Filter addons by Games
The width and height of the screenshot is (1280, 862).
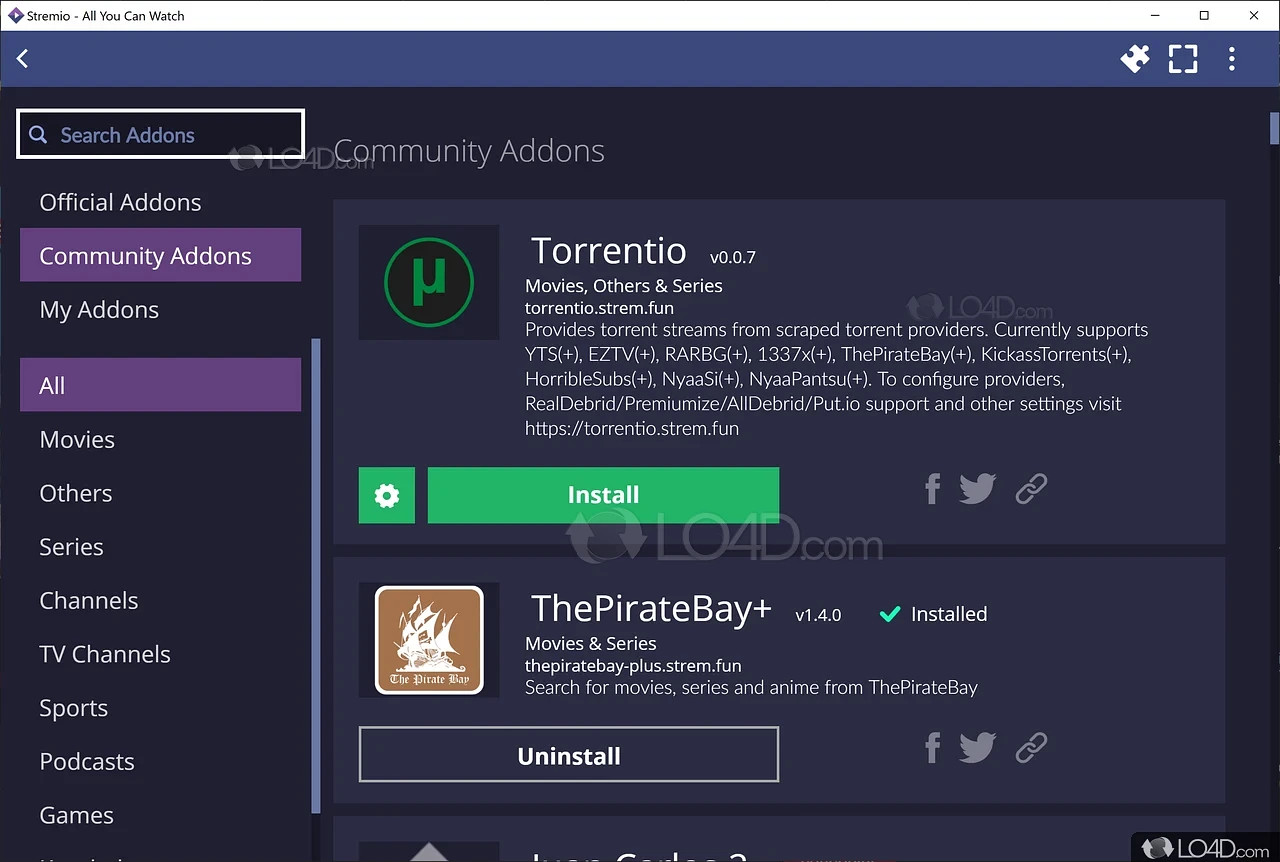[160, 815]
